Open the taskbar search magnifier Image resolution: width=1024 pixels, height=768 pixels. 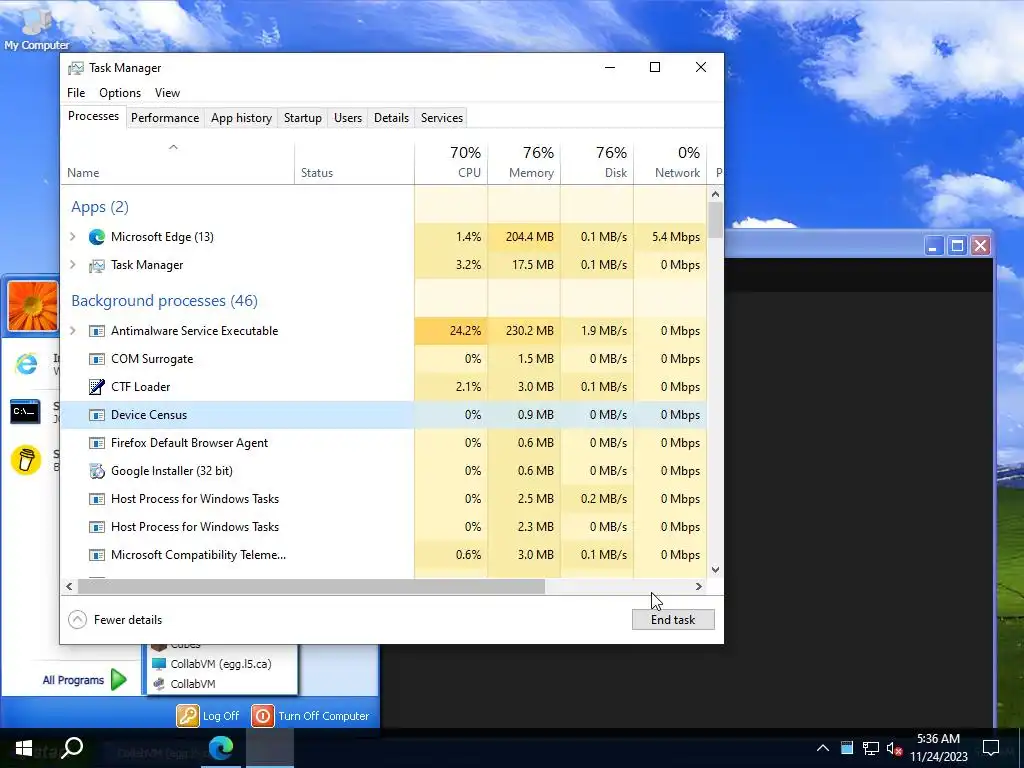(x=72, y=747)
